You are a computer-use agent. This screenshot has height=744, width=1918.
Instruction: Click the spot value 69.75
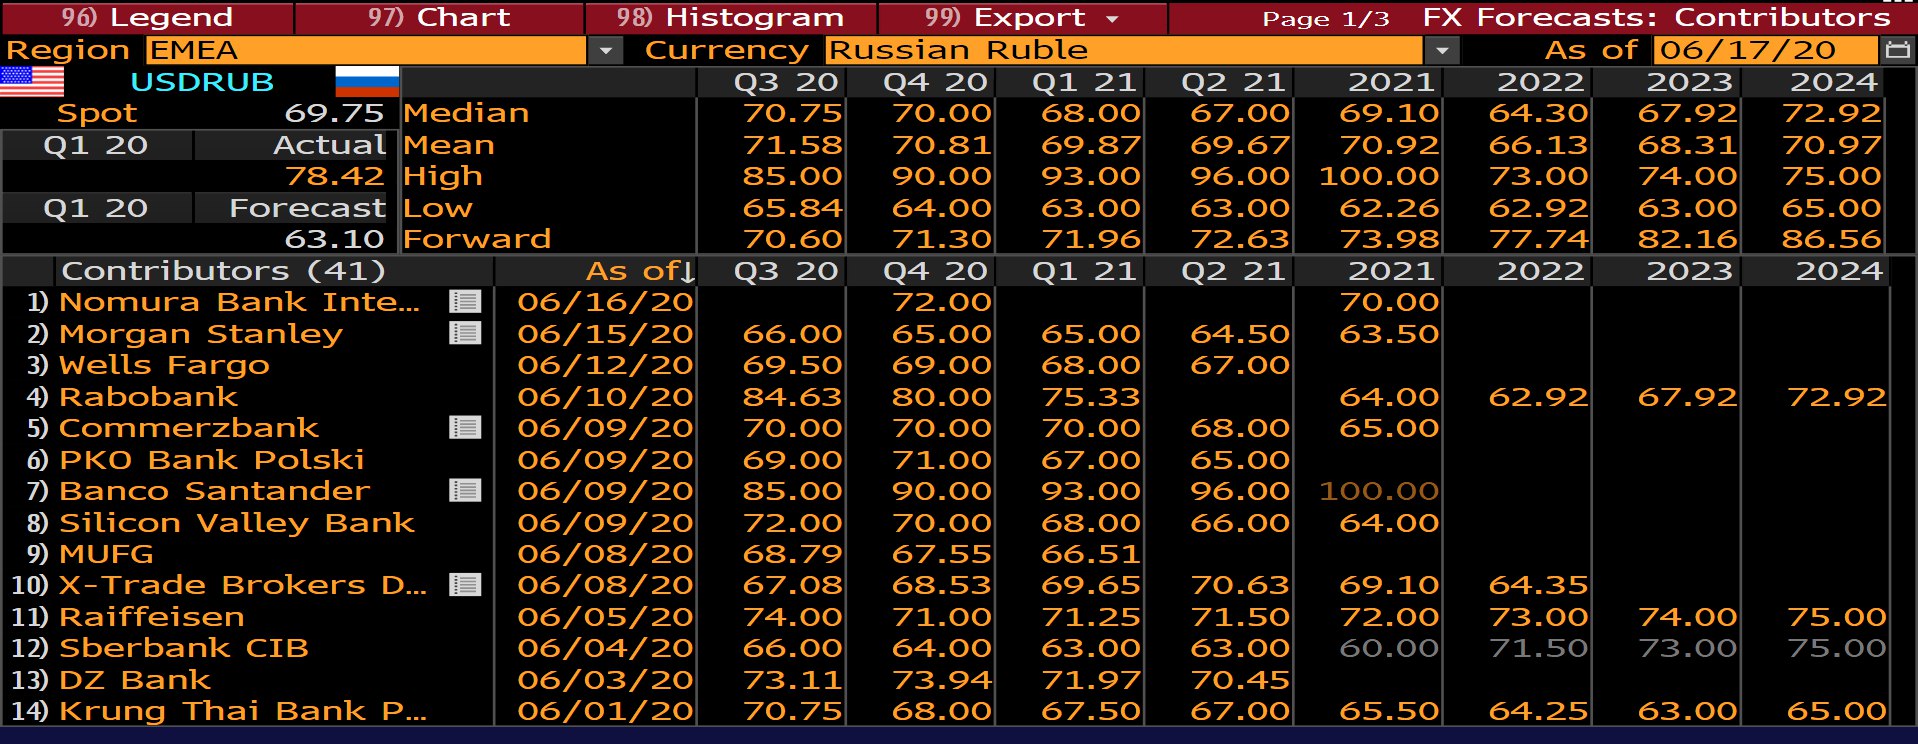334,113
